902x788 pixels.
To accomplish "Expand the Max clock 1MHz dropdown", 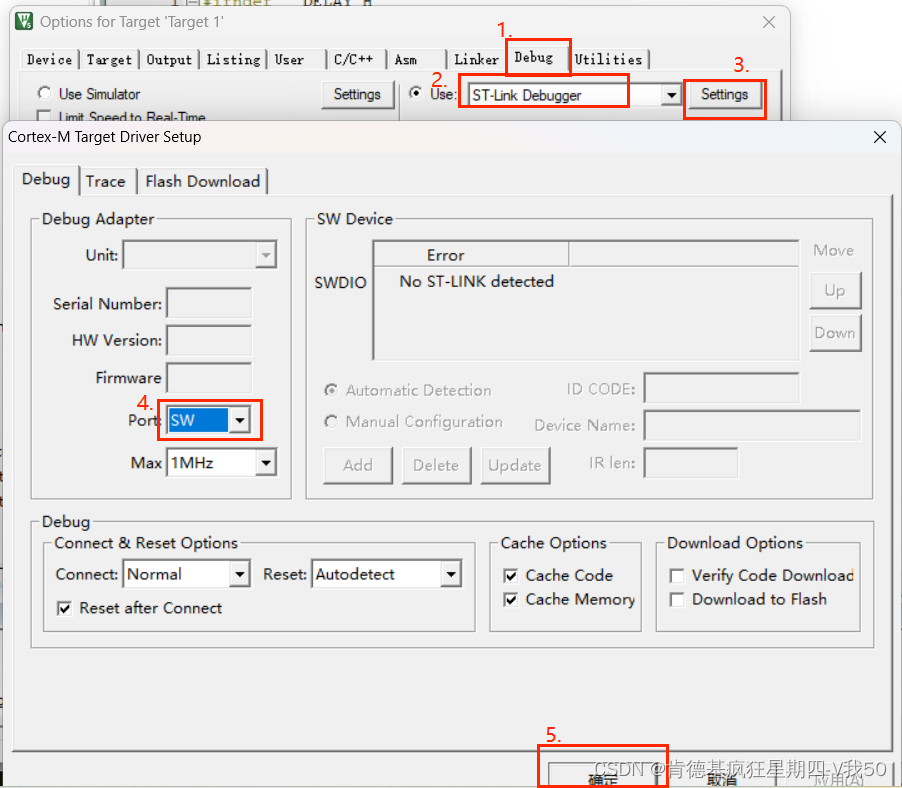I will coord(266,463).
